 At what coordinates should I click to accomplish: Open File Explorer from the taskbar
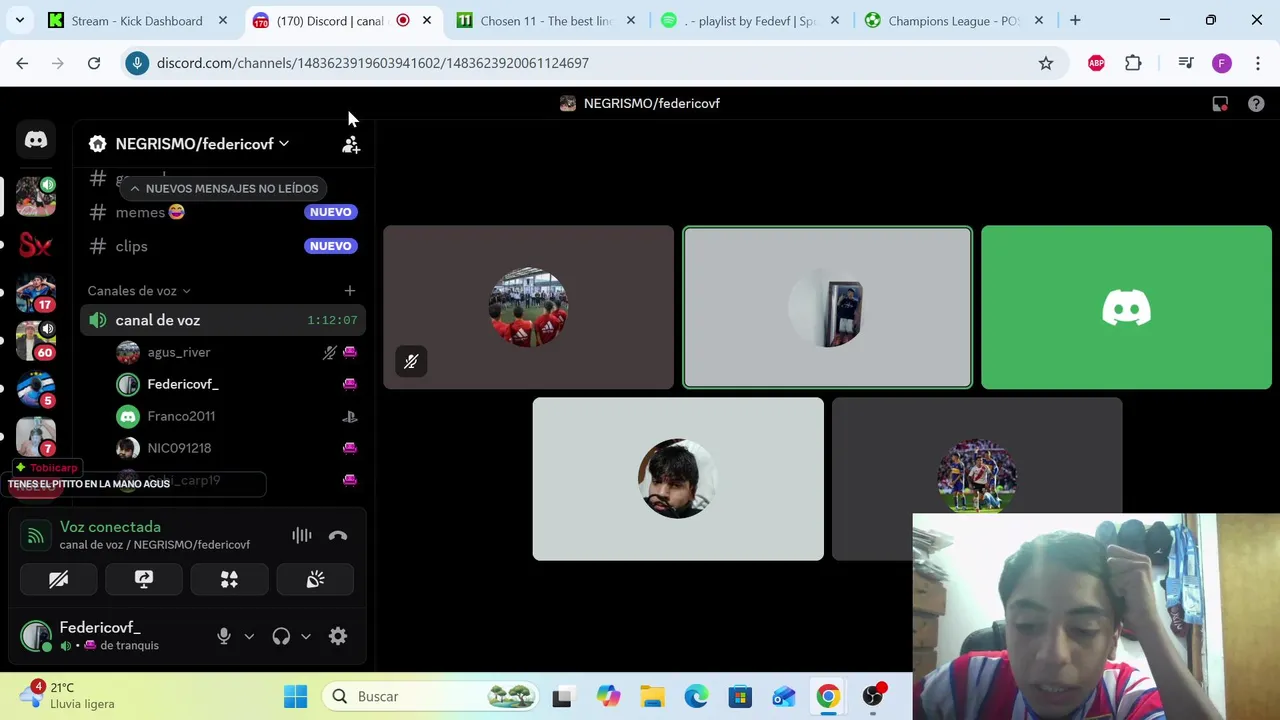[x=652, y=696]
